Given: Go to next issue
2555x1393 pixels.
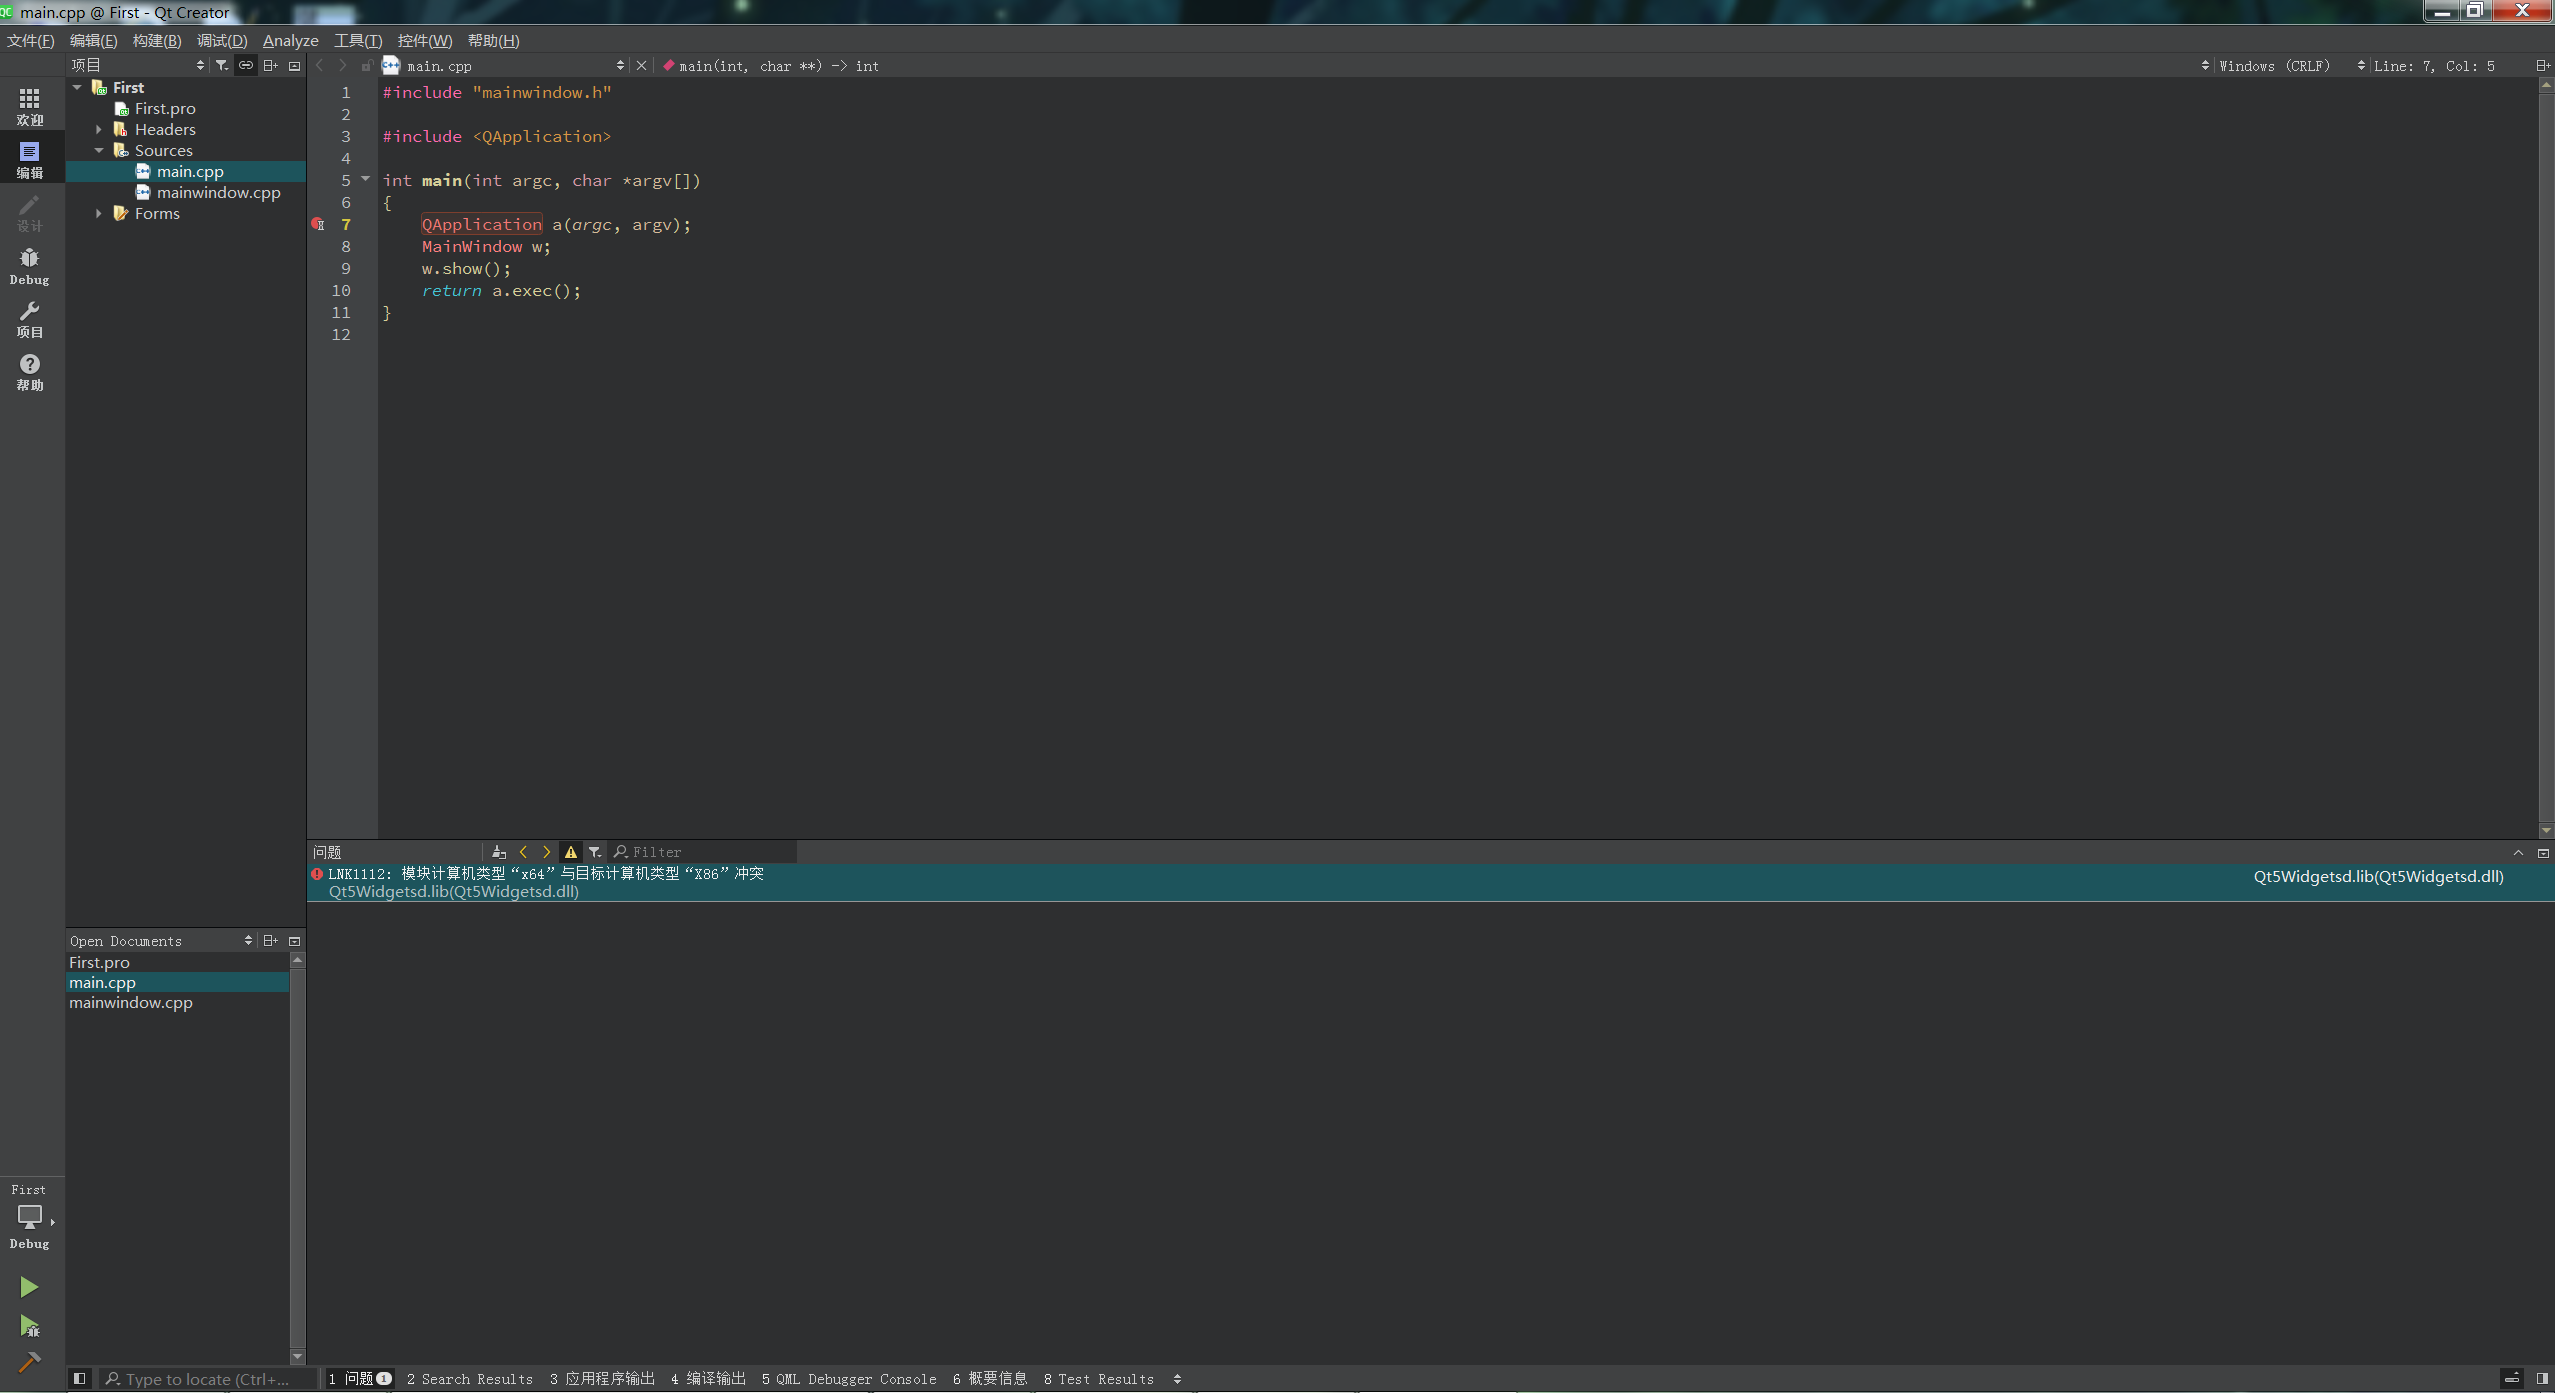Looking at the screenshot, I should click(x=546, y=852).
